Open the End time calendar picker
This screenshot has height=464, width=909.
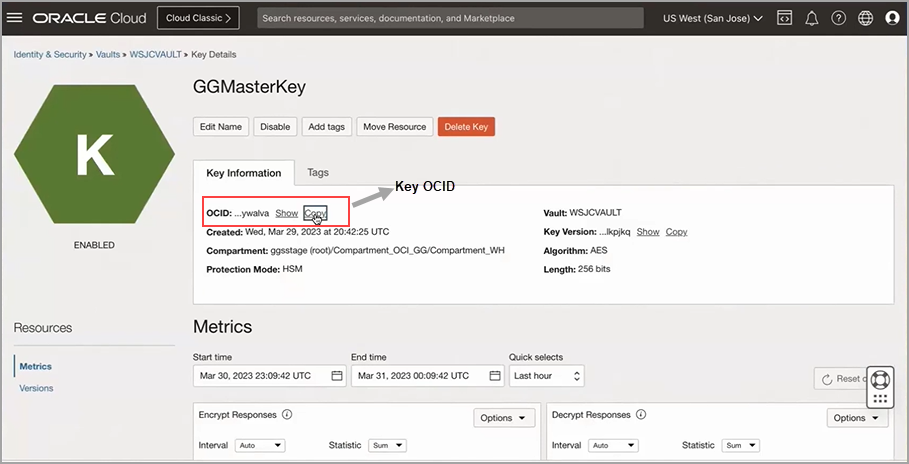click(x=495, y=376)
